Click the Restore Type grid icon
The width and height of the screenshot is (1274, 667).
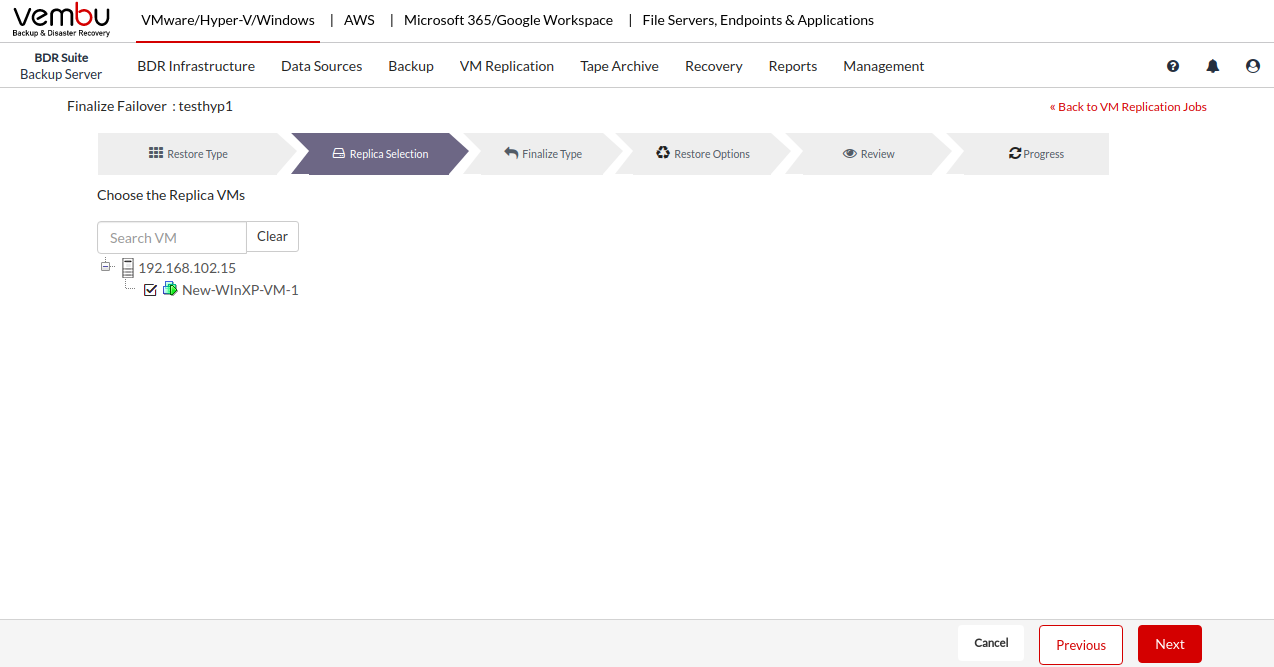[x=156, y=153]
